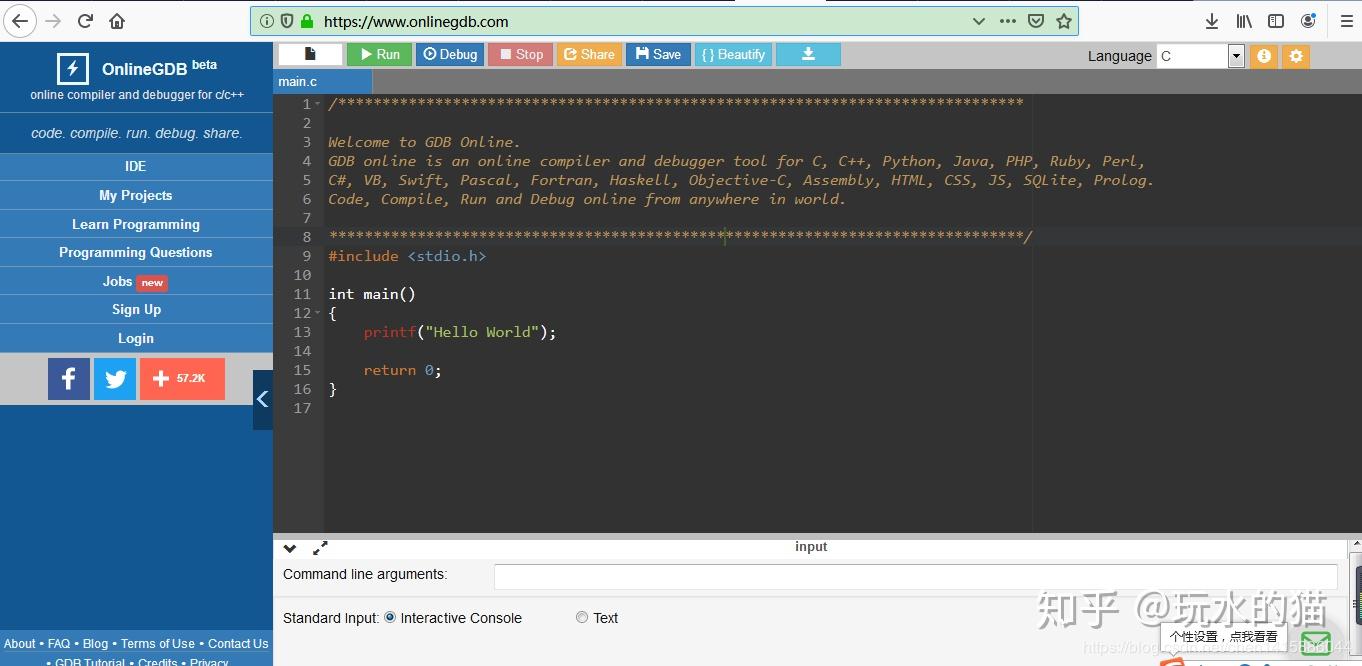
Task: Click the printf statement on line 13
Action: 460,332
